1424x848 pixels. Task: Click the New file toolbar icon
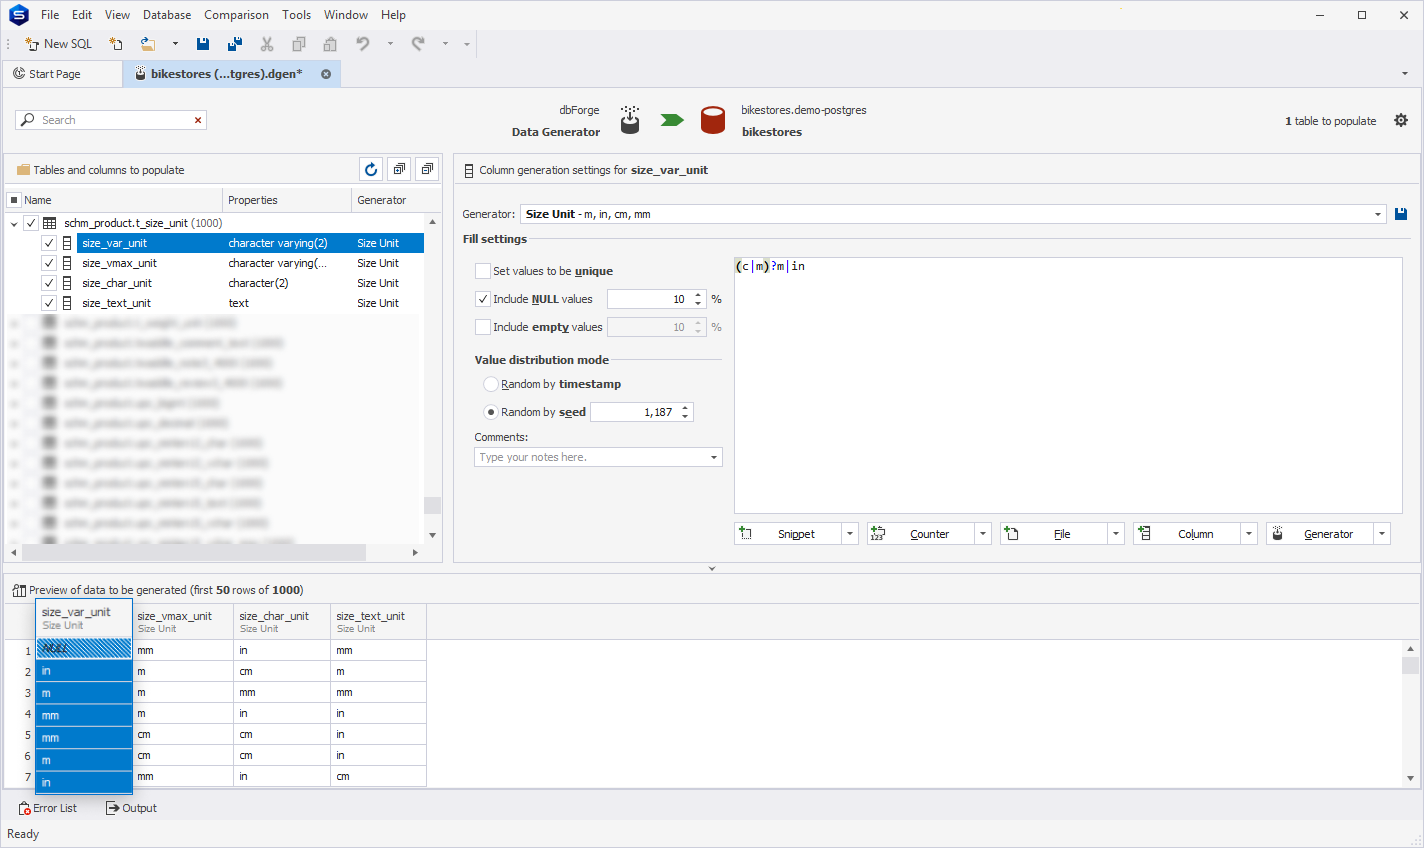click(116, 44)
